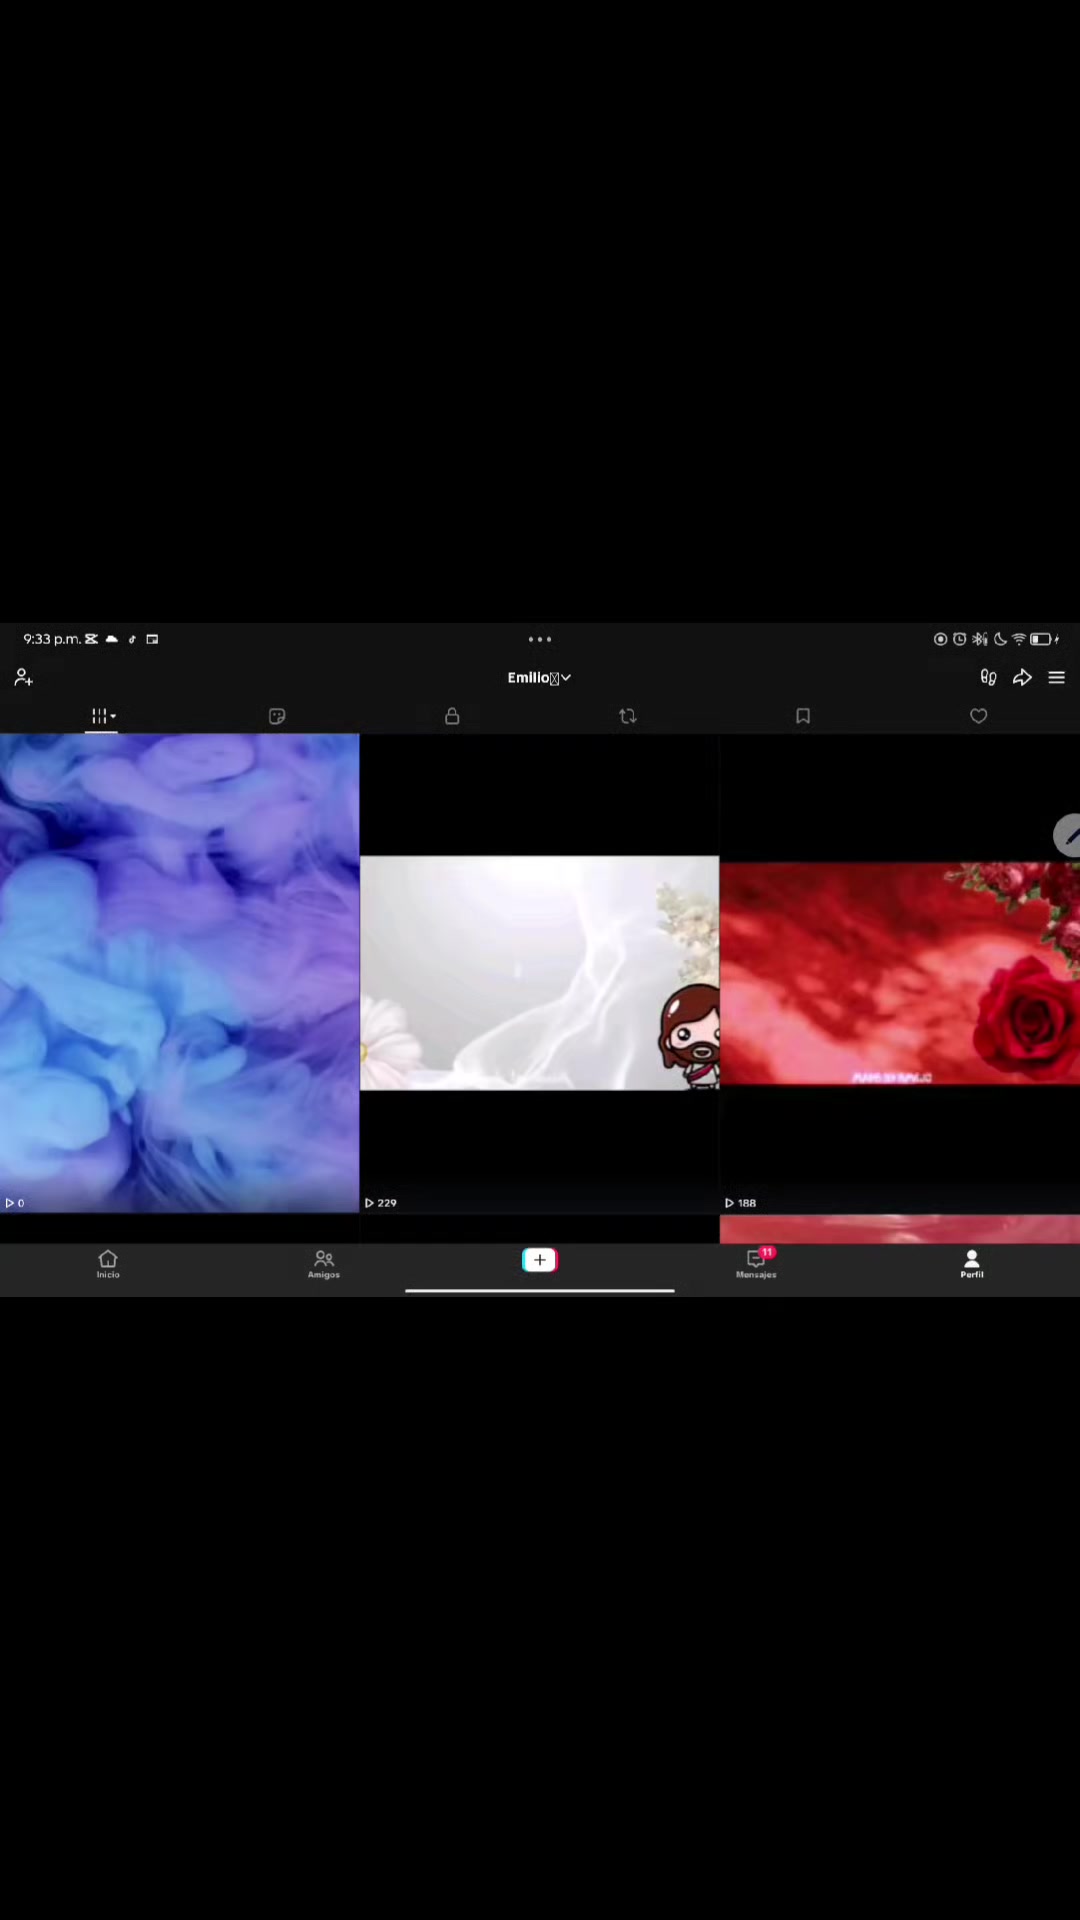The height and width of the screenshot is (1920, 1080).
Task: Switch to the liked videos heart tab
Action: tap(979, 716)
